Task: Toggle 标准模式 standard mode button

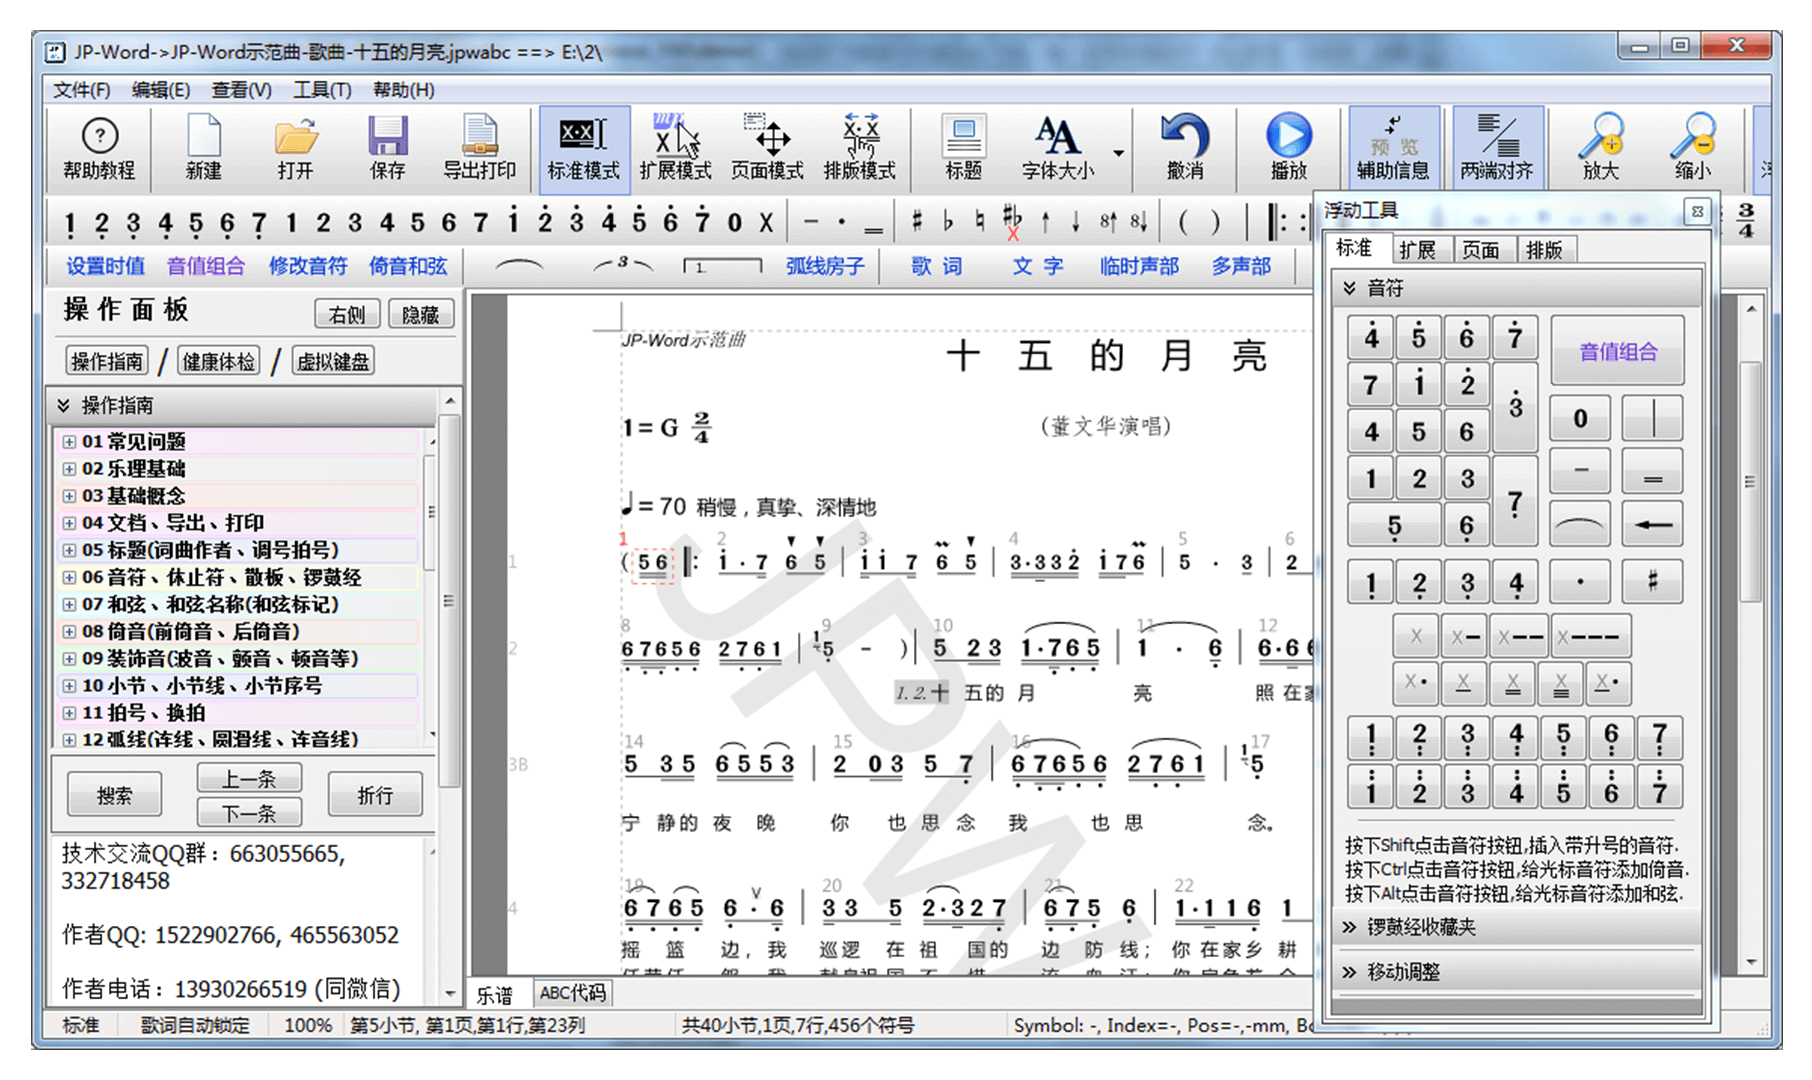Action: pos(584,147)
